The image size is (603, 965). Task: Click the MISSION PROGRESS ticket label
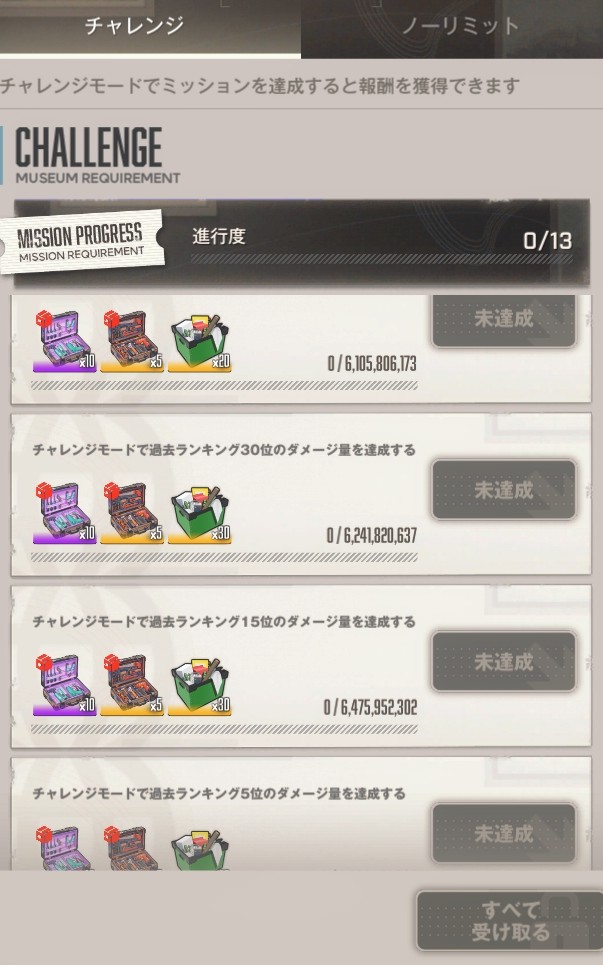coord(81,242)
